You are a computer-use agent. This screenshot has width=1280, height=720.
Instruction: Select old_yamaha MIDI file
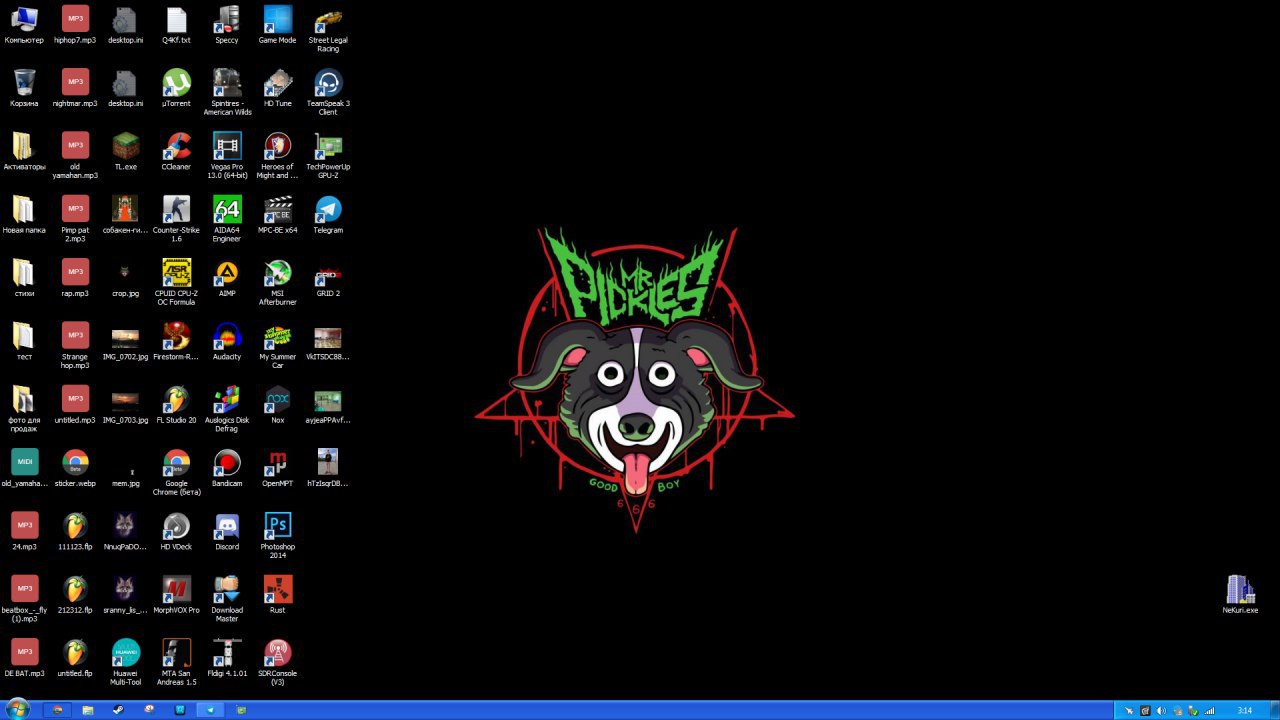tap(24, 468)
